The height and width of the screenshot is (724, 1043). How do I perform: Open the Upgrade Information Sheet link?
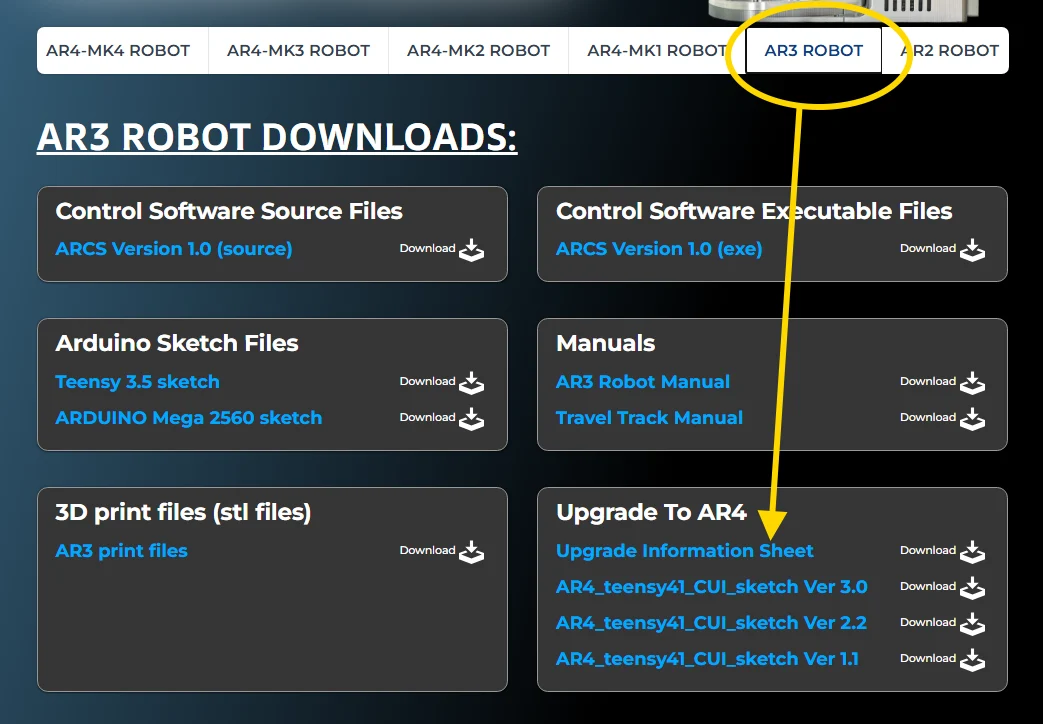tap(684, 551)
